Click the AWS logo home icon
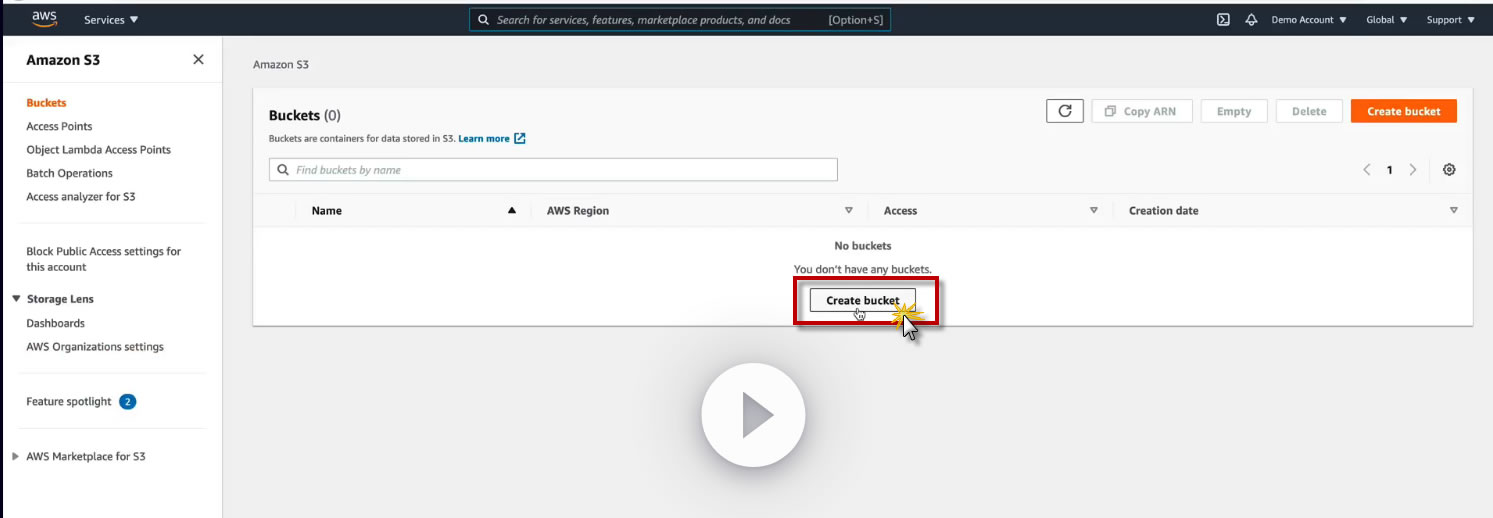The width and height of the screenshot is (1493, 518). point(44,18)
